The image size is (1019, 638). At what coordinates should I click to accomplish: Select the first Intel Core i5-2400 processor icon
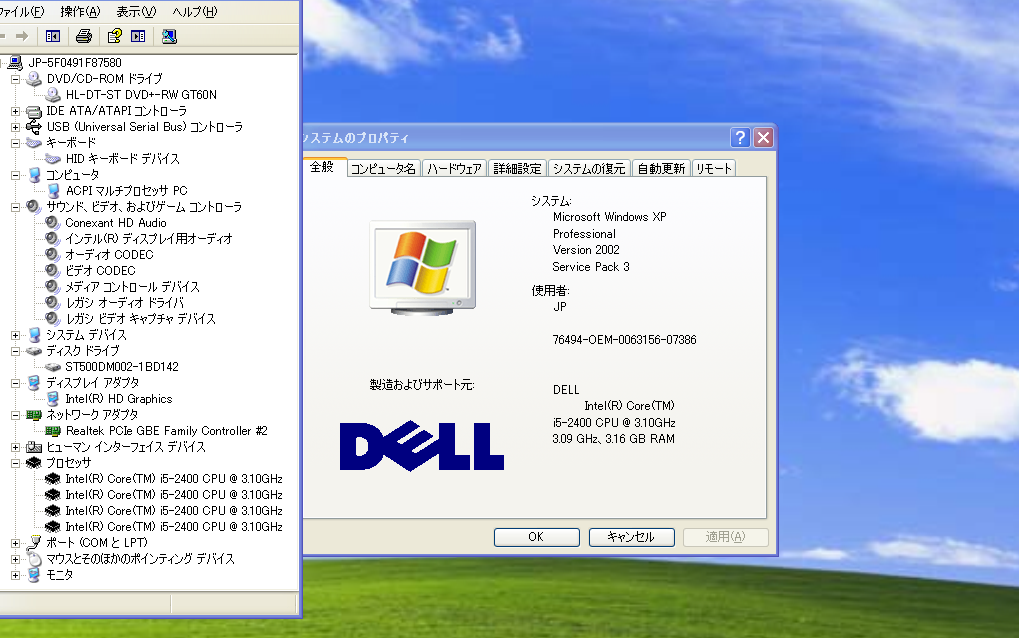53,478
